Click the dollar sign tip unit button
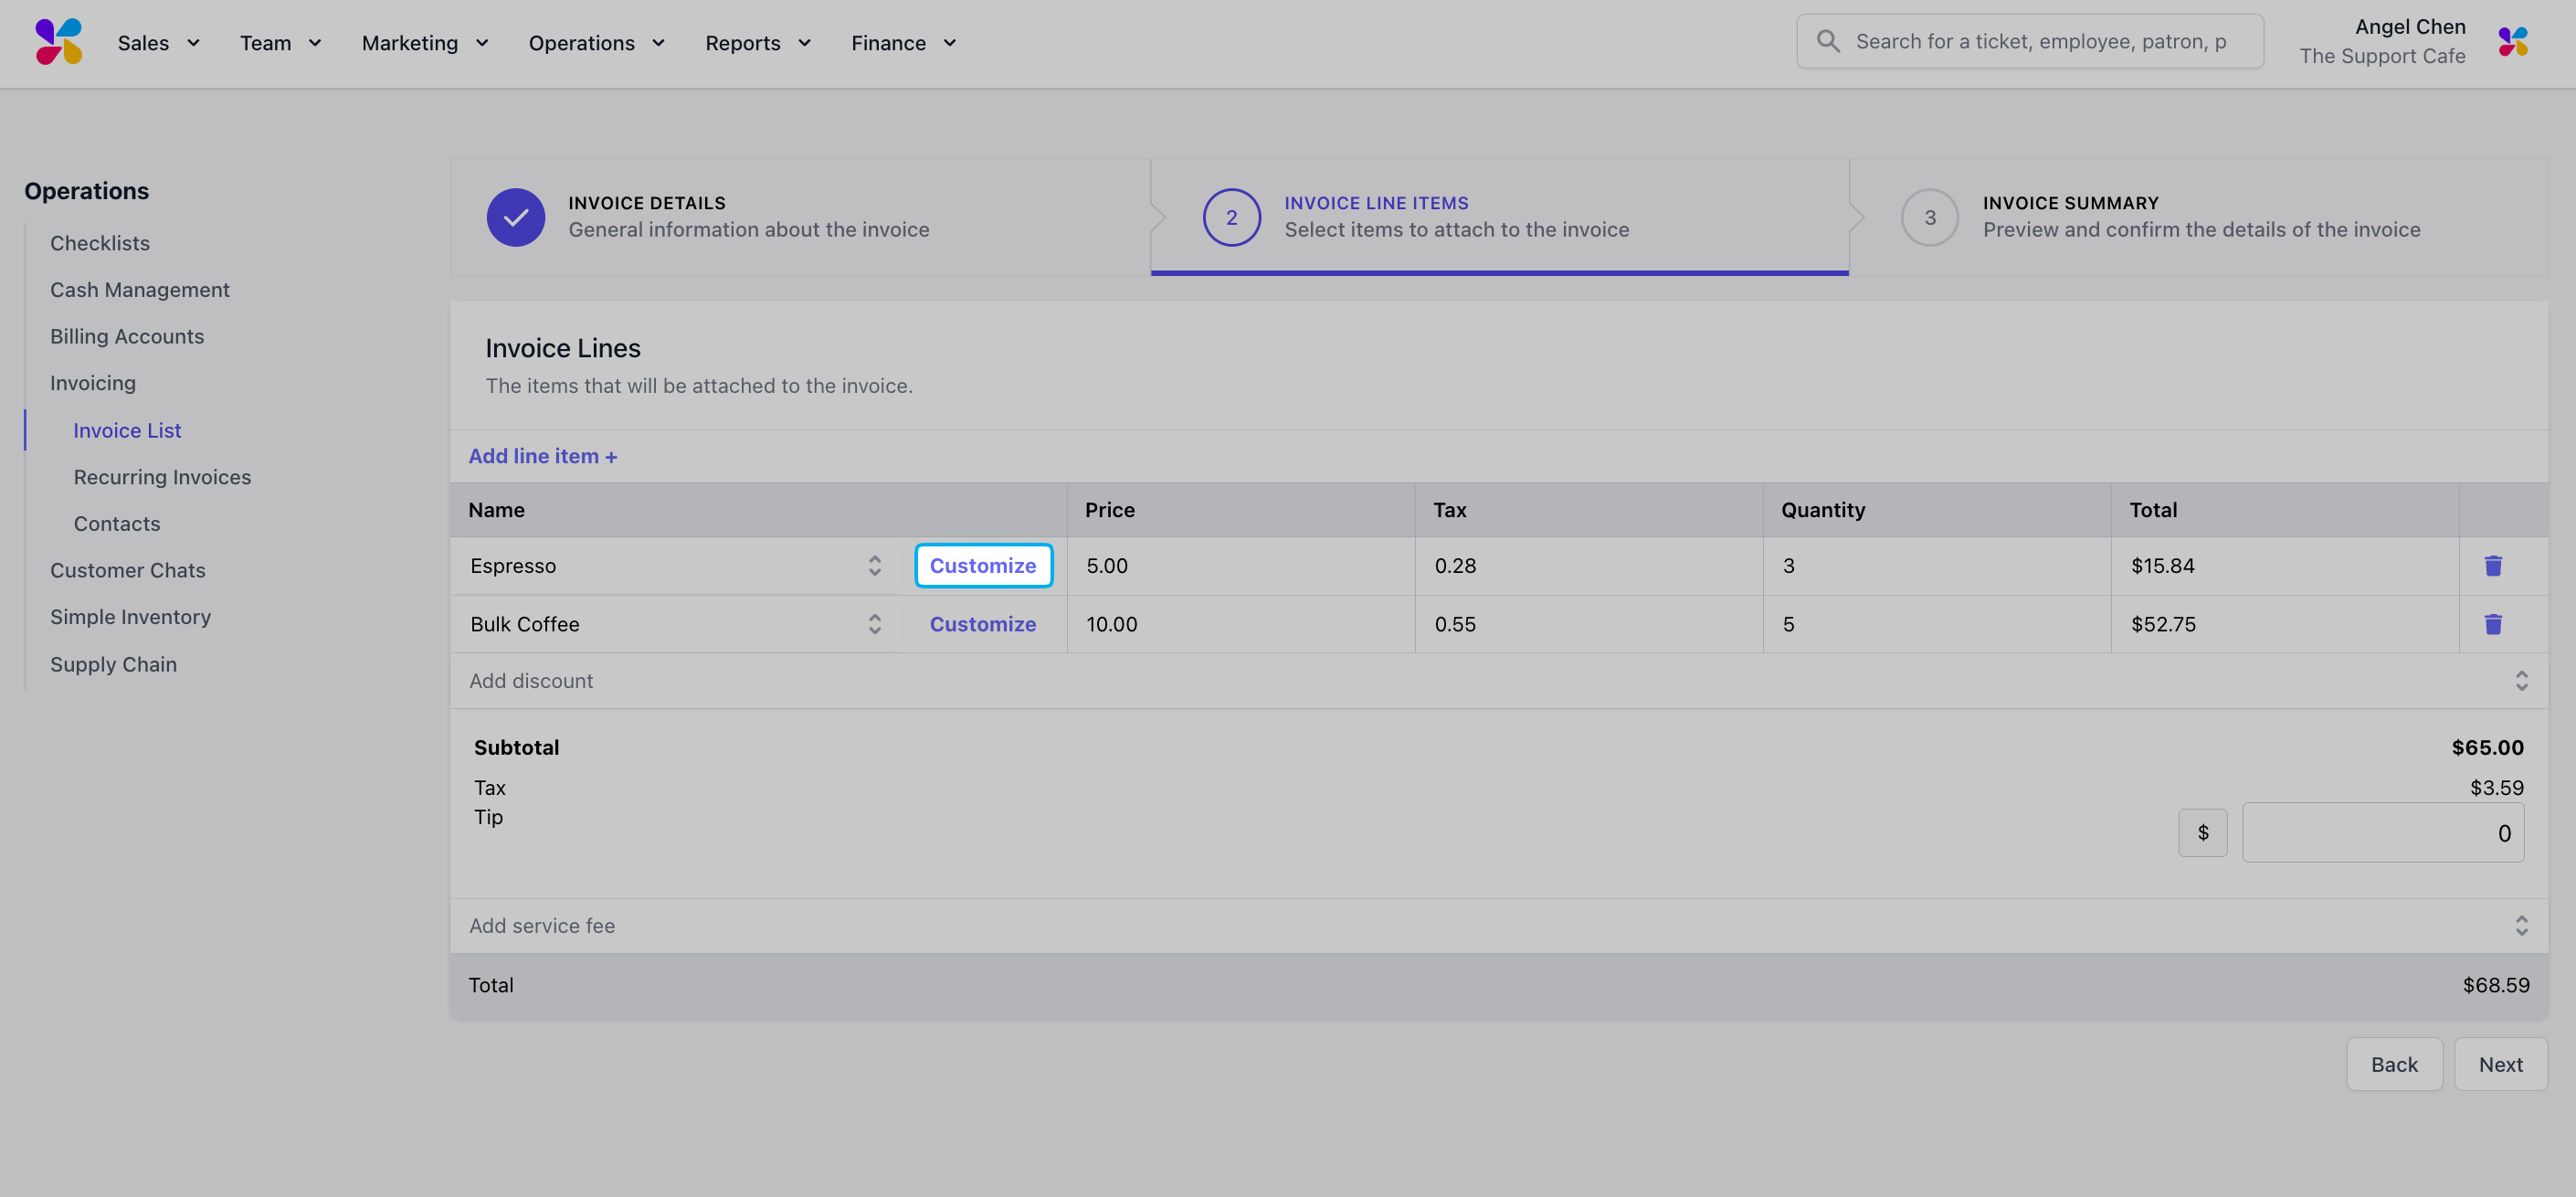 tap(2203, 832)
